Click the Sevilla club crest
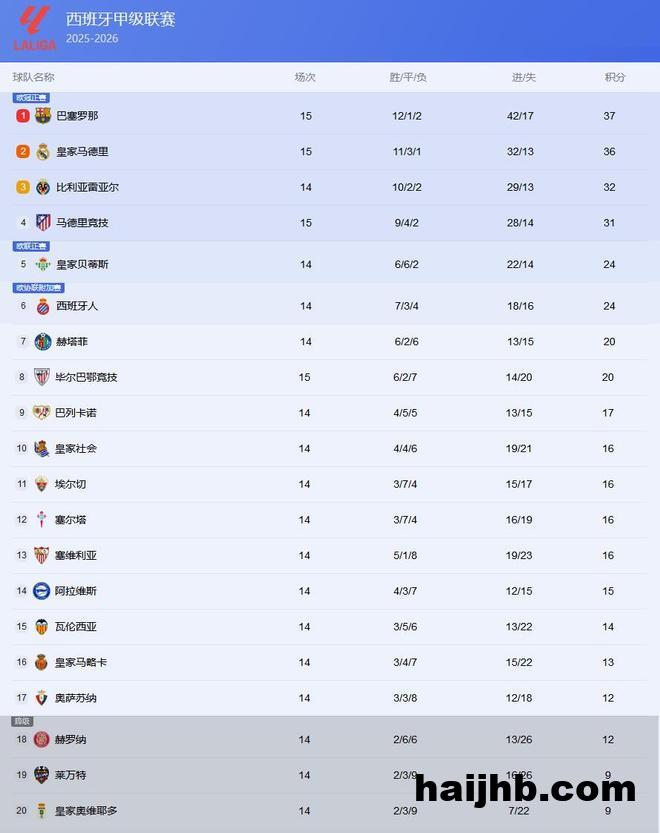Viewport: 660px width, 833px height. click(42, 555)
